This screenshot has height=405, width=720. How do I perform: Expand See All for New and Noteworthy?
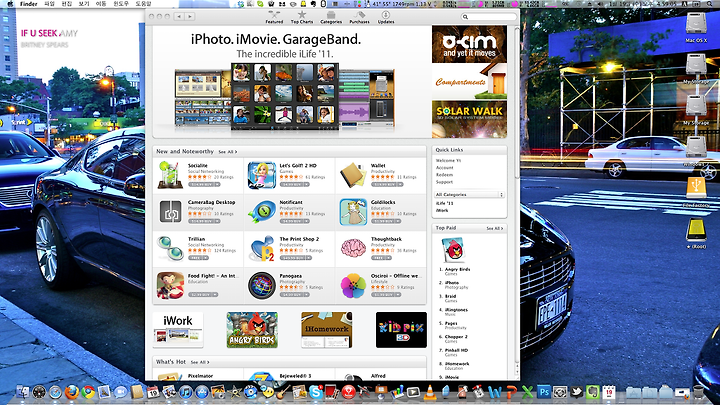[228, 152]
